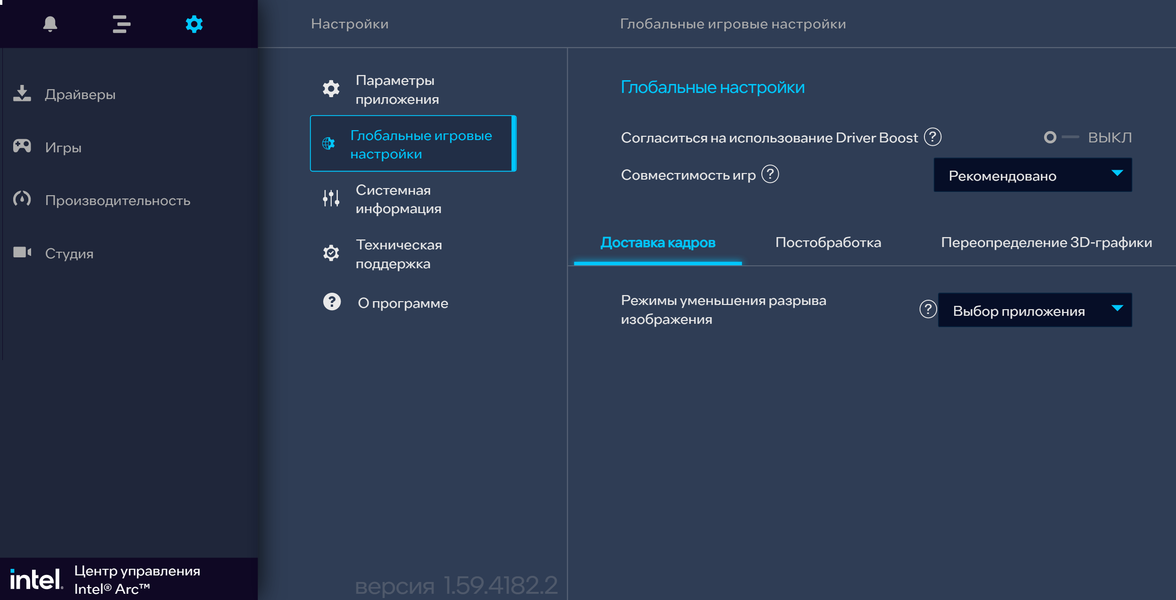Go to Техническая поддержка section

pyautogui.click(x=398, y=254)
